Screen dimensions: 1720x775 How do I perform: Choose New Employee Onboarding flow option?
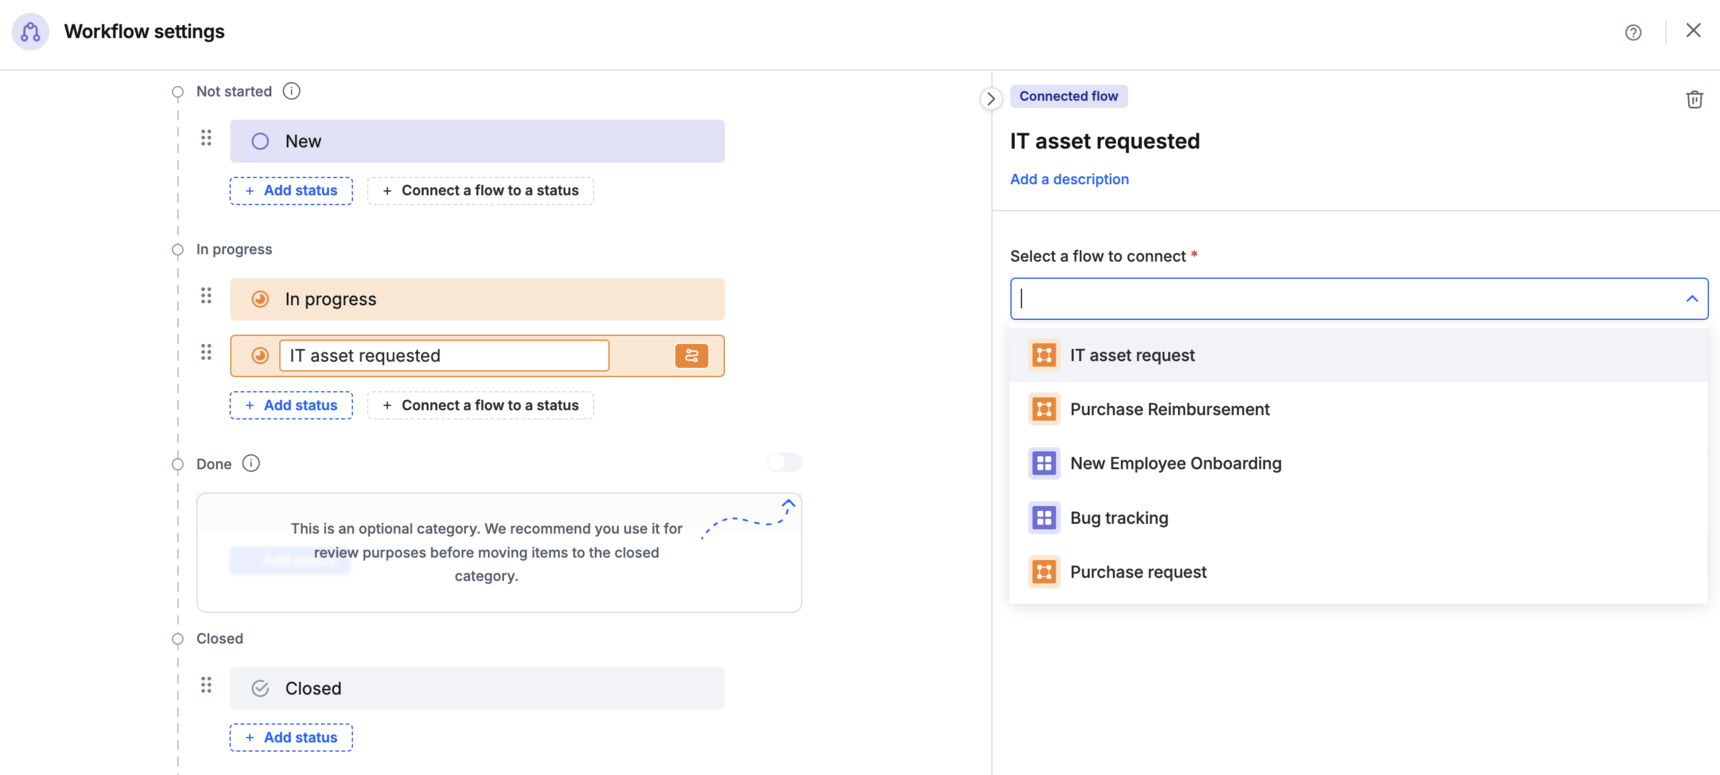[x=1175, y=463]
